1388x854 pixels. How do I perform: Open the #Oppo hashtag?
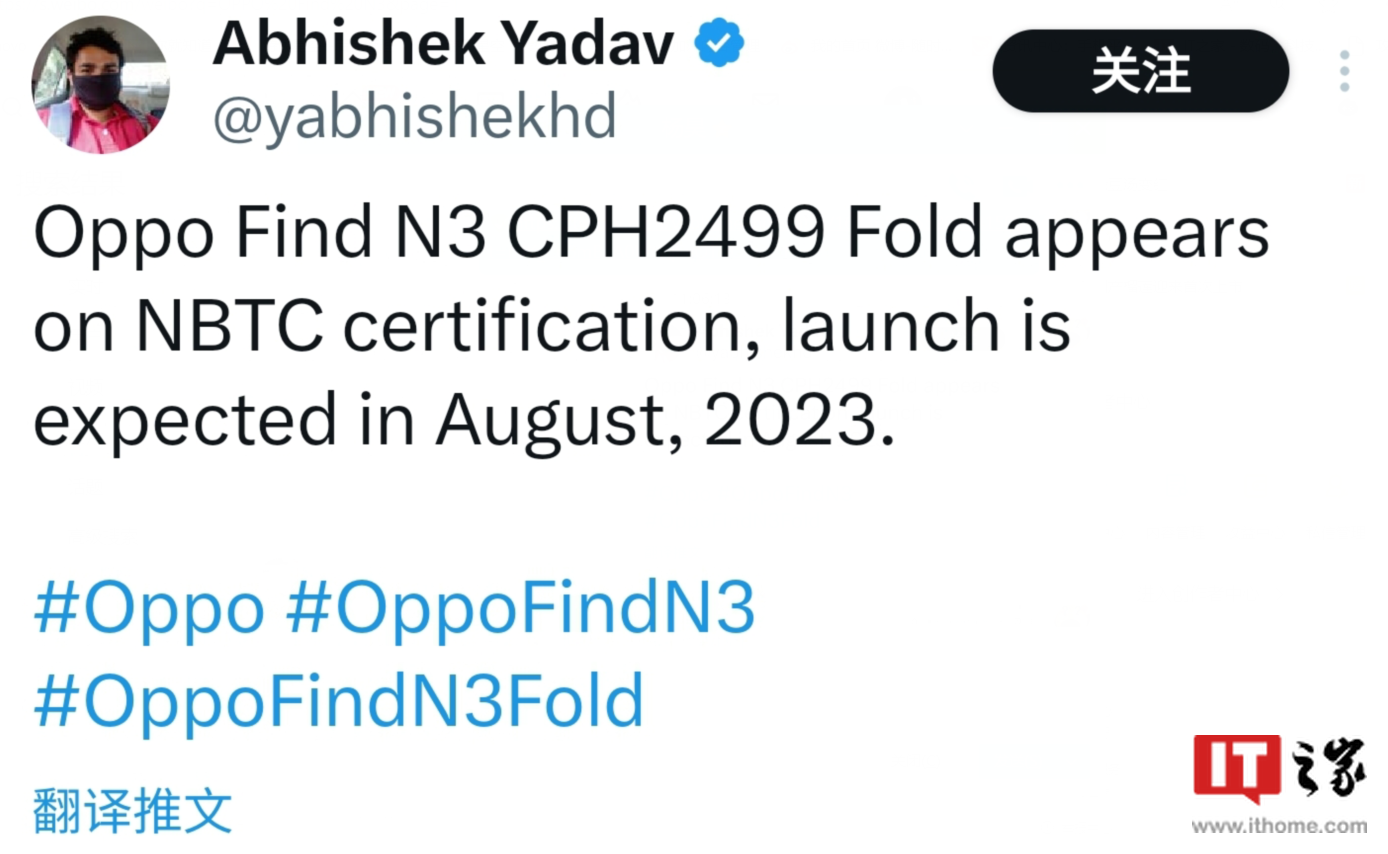point(149,608)
